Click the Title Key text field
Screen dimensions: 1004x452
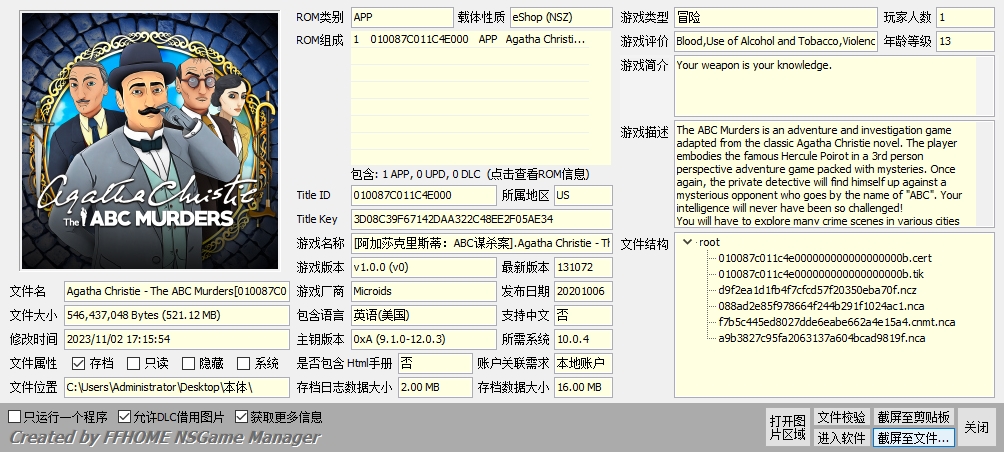click(480, 219)
